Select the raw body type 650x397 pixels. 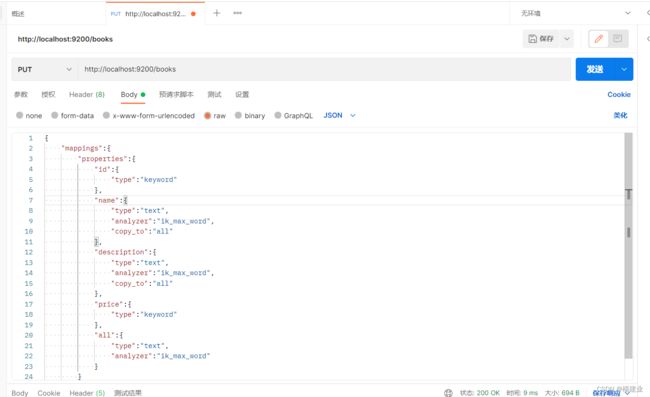(215, 116)
